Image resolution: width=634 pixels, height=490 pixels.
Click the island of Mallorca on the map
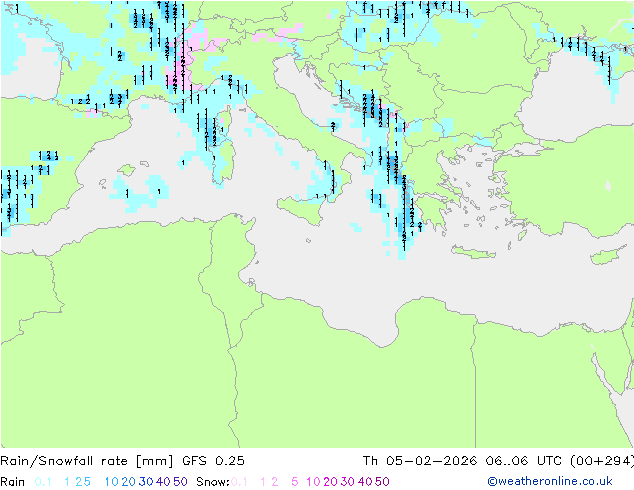(127, 170)
